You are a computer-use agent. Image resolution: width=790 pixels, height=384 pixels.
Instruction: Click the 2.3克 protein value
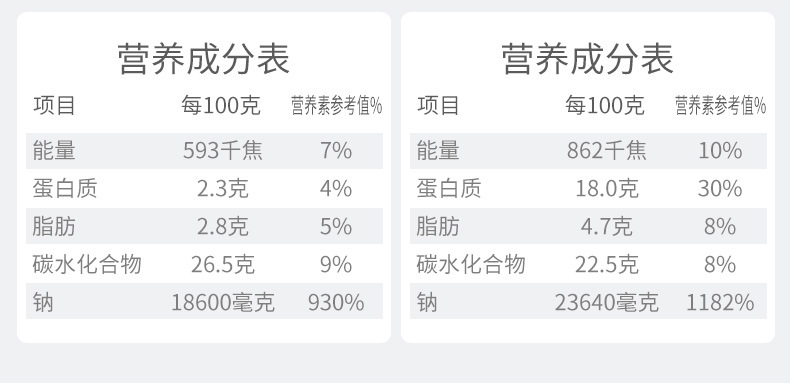(x=223, y=188)
